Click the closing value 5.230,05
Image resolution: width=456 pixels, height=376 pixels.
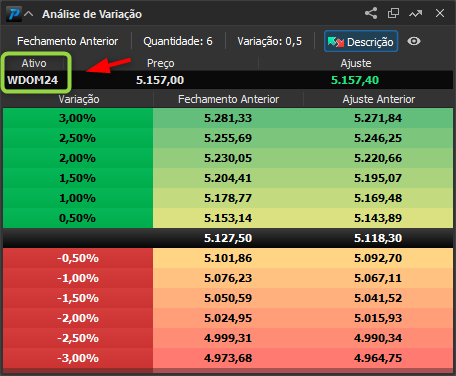(228, 158)
